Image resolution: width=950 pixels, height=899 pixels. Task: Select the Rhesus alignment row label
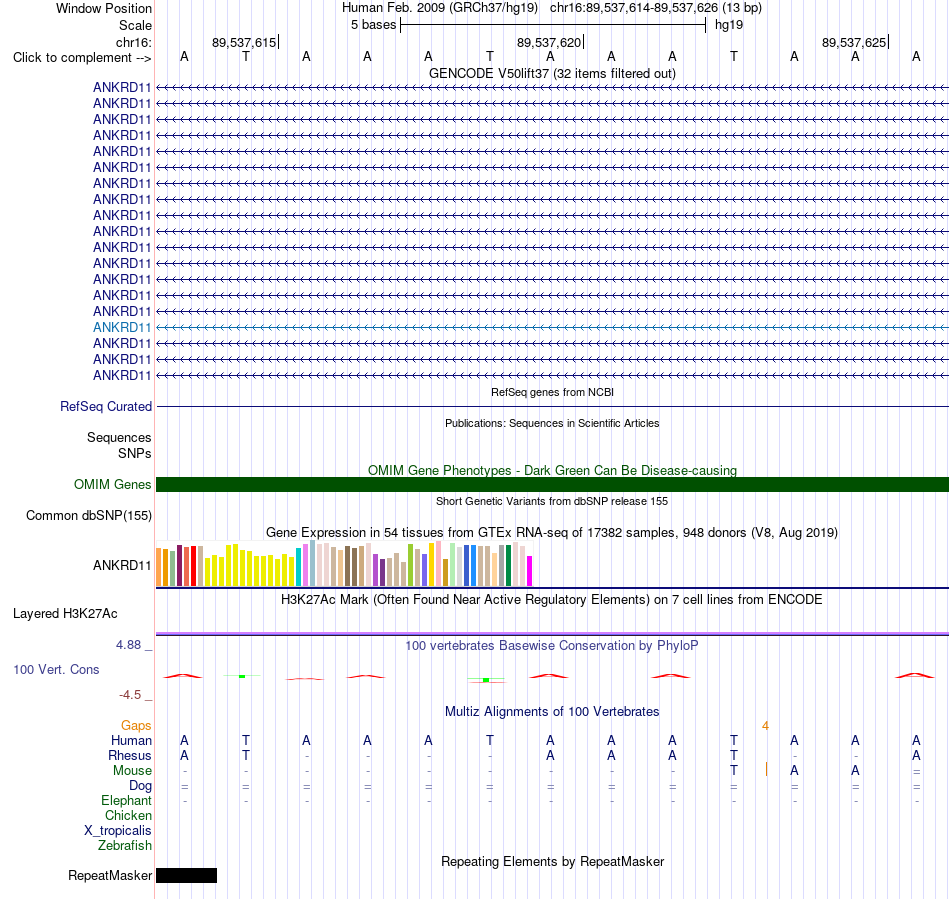tap(130, 755)
